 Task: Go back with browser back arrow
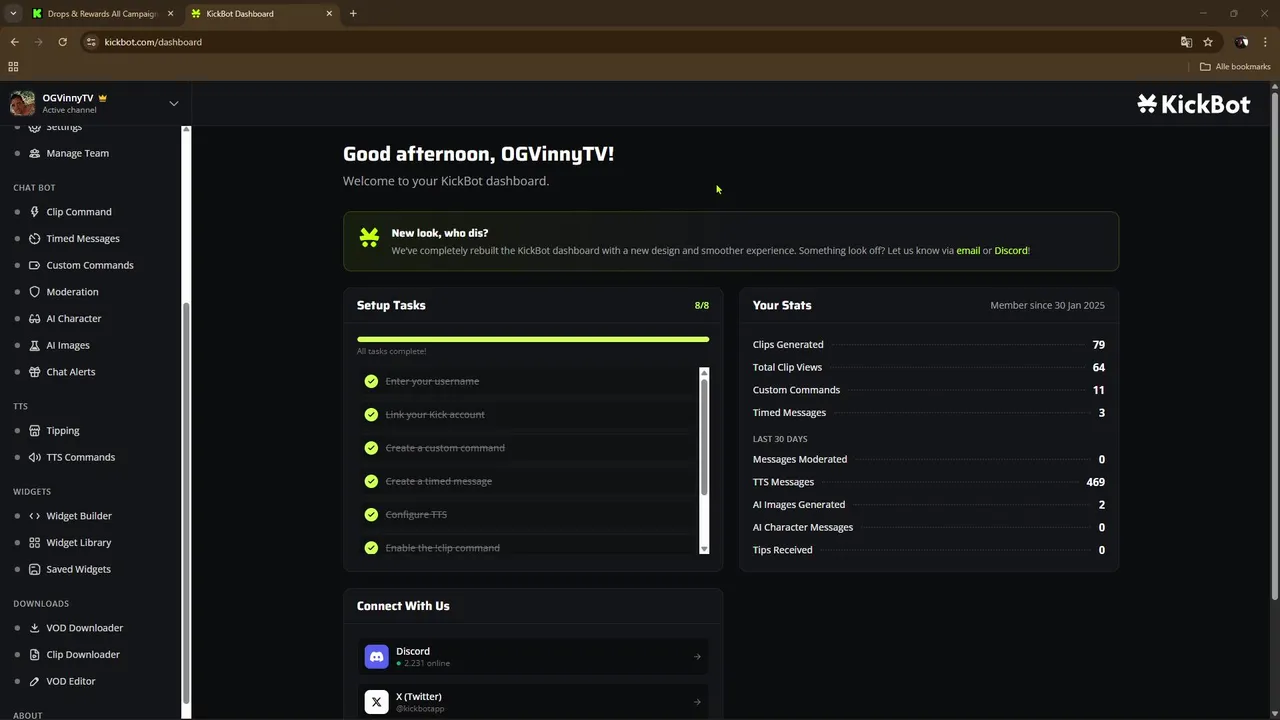pyautogui.click(x=14, y=42)
